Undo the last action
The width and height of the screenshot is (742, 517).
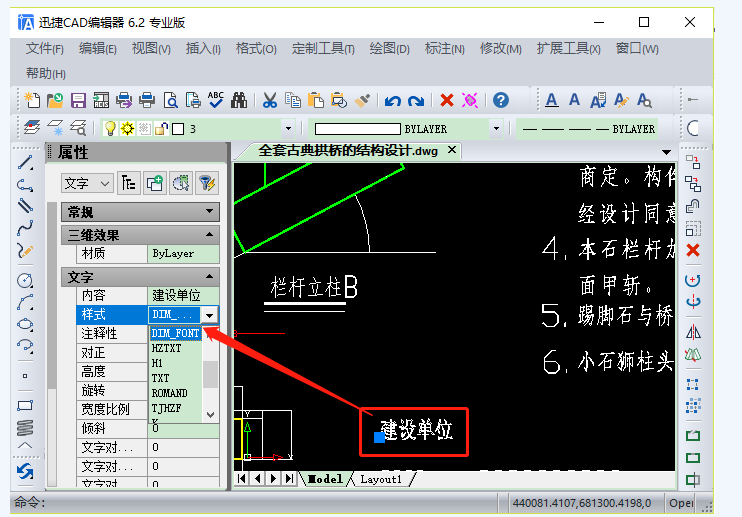point(393,100)
